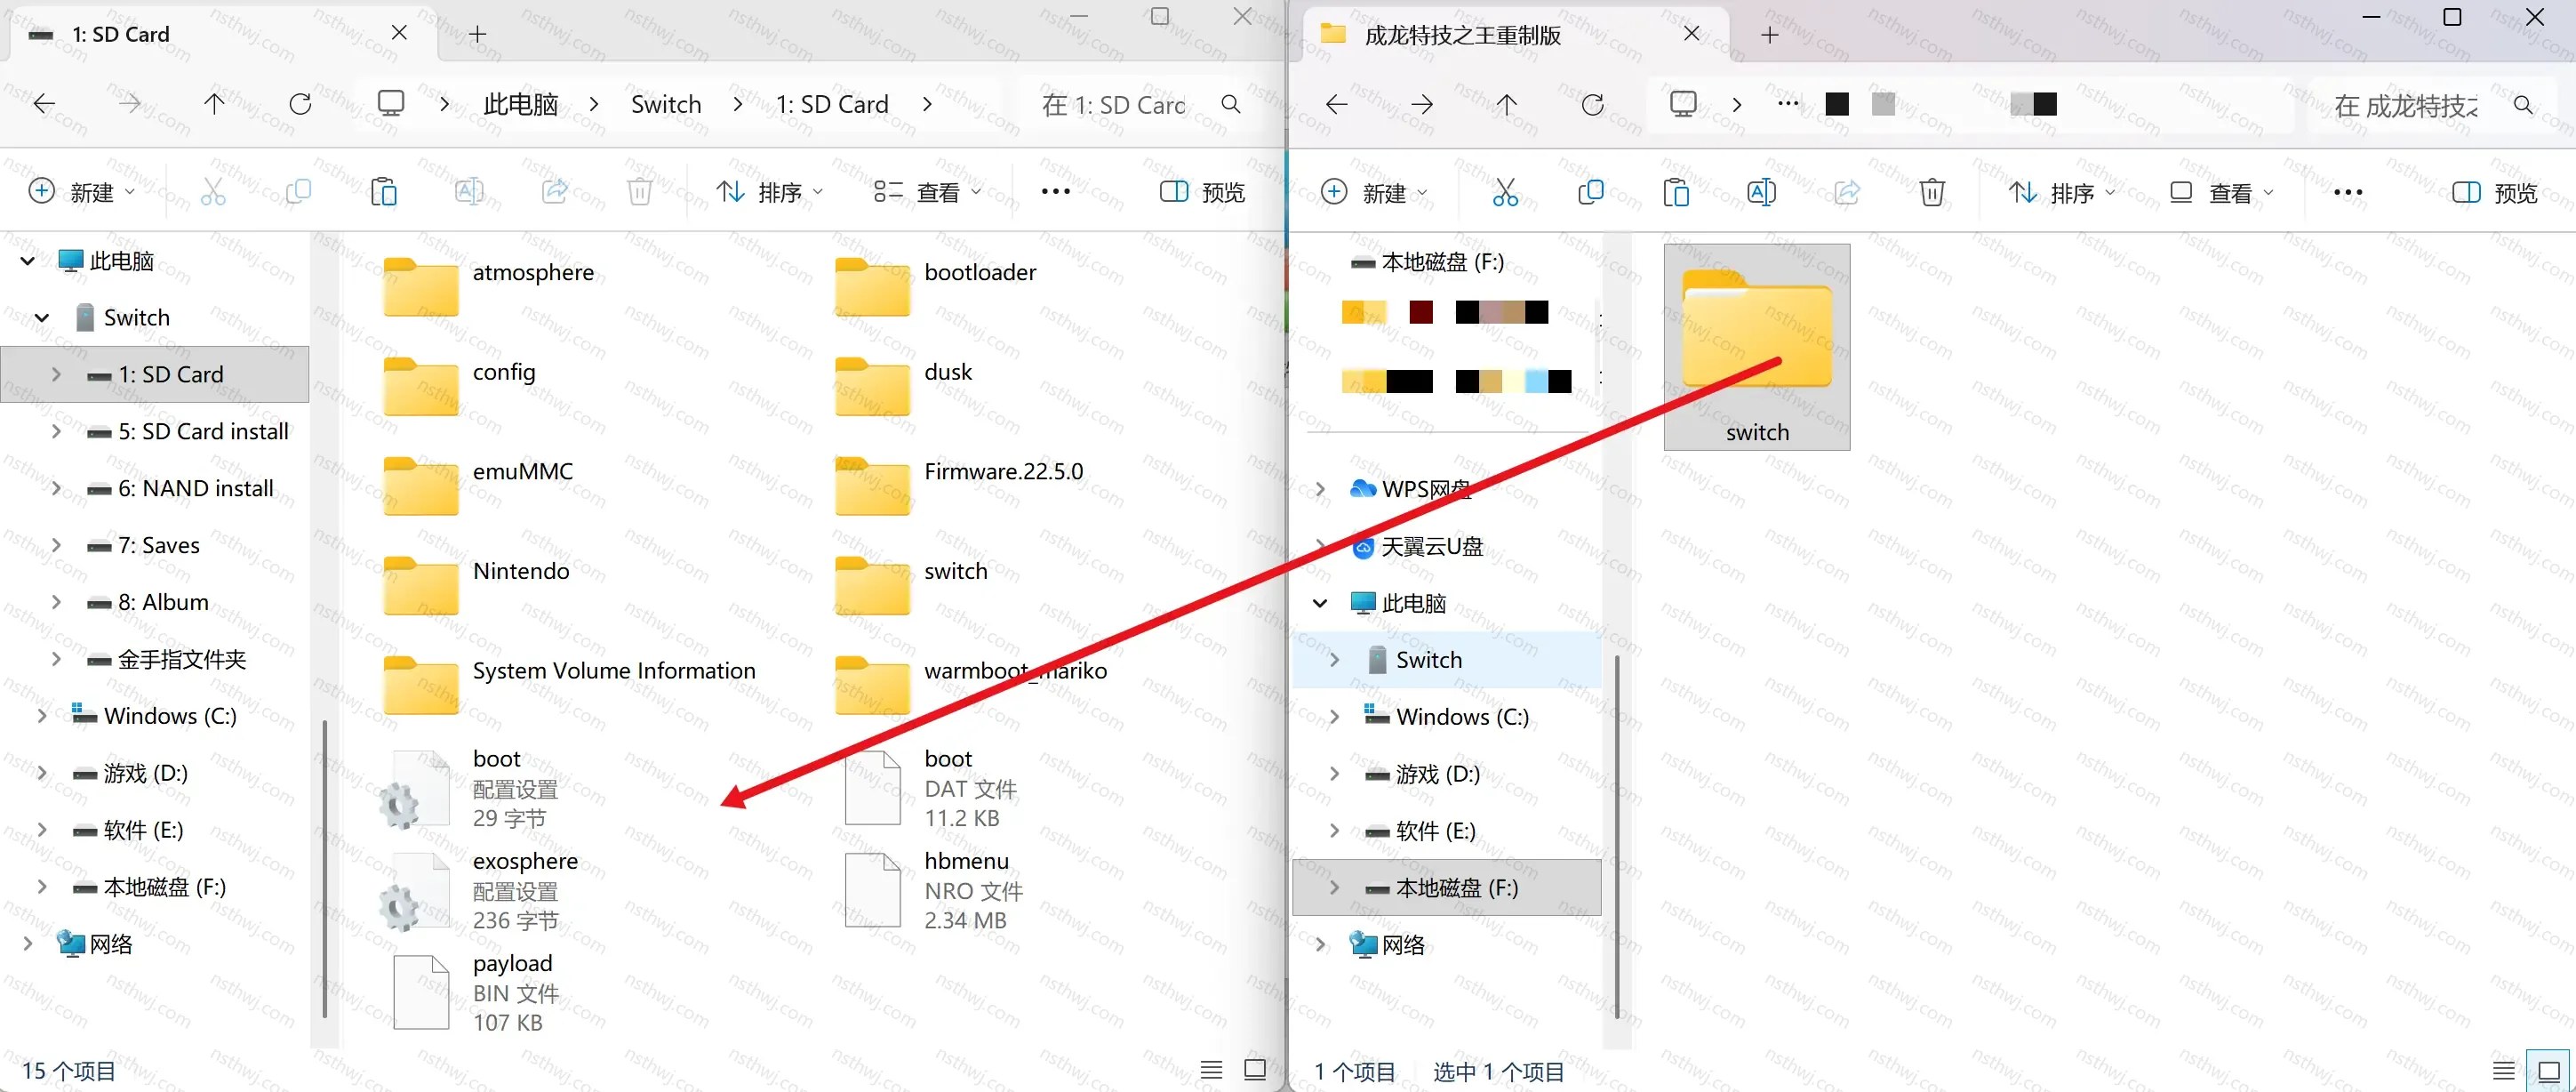Select the switch folder thumbnail in right window

pyautogui.click(x=1757, y=346)
